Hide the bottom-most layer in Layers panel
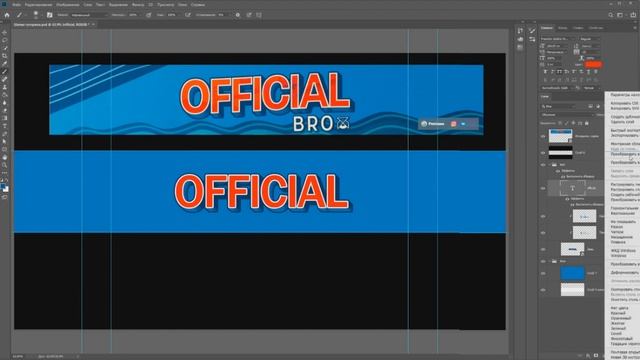 pyautogui.click(x=543, y=290)
